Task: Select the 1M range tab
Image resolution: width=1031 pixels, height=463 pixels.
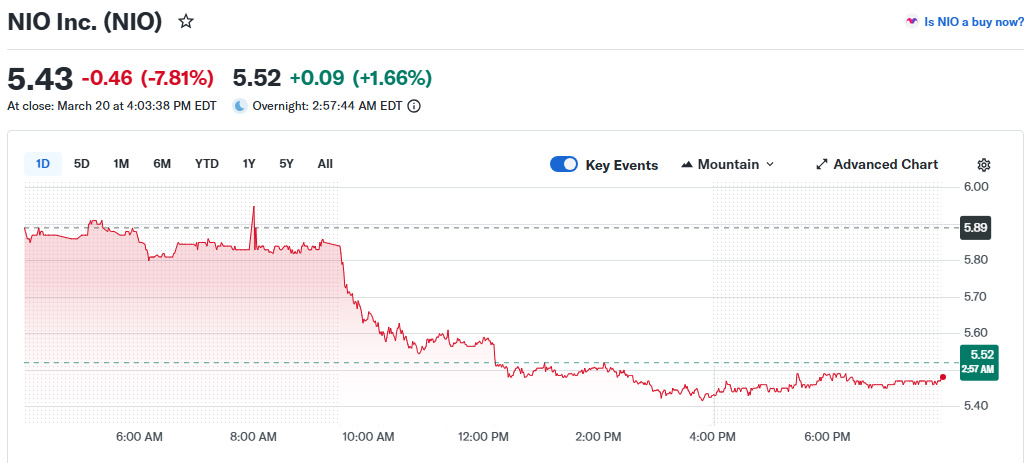Action: [121, 164]
